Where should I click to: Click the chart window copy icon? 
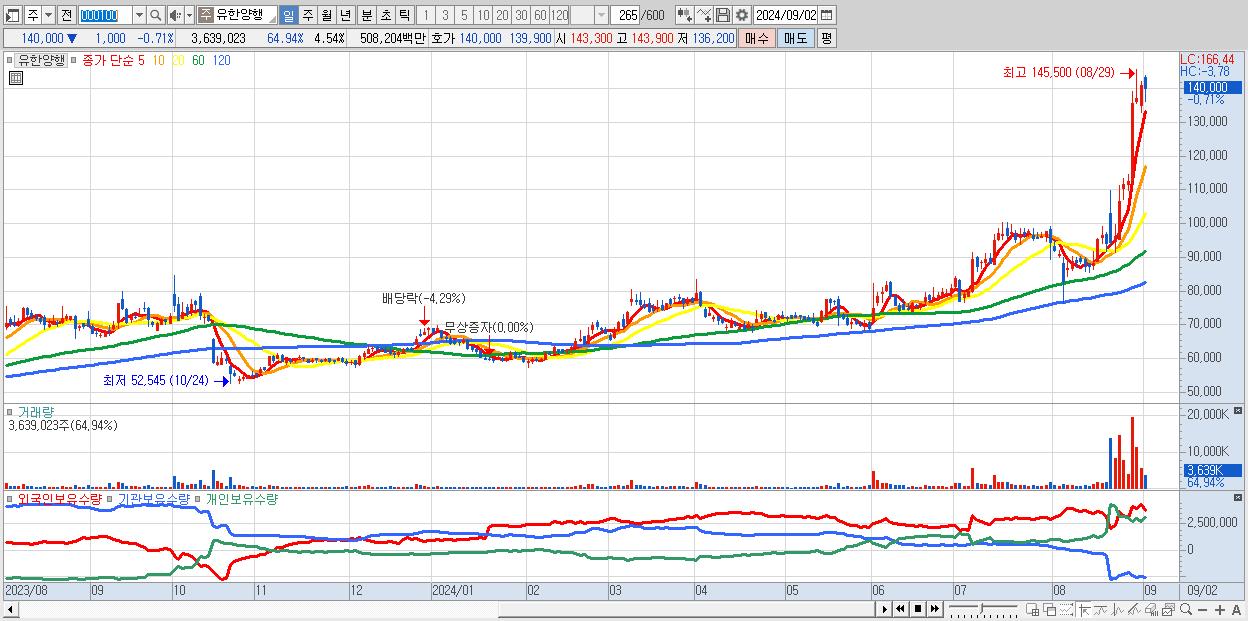pos(1169,609)
